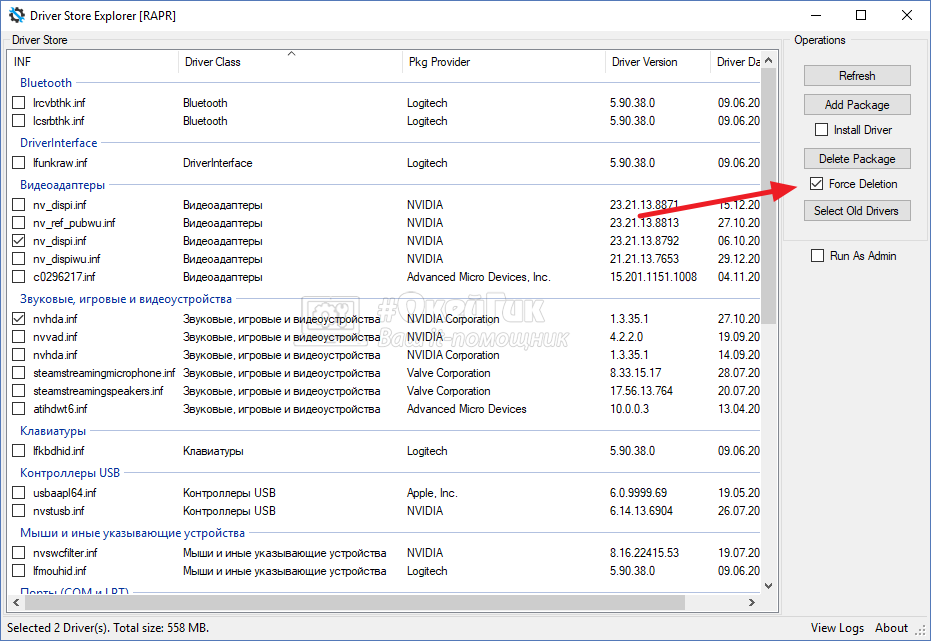Uncheck the checked nvhda.inf driver
The height and width of the screenshot is (641, 931).
[x=19, y=319]
